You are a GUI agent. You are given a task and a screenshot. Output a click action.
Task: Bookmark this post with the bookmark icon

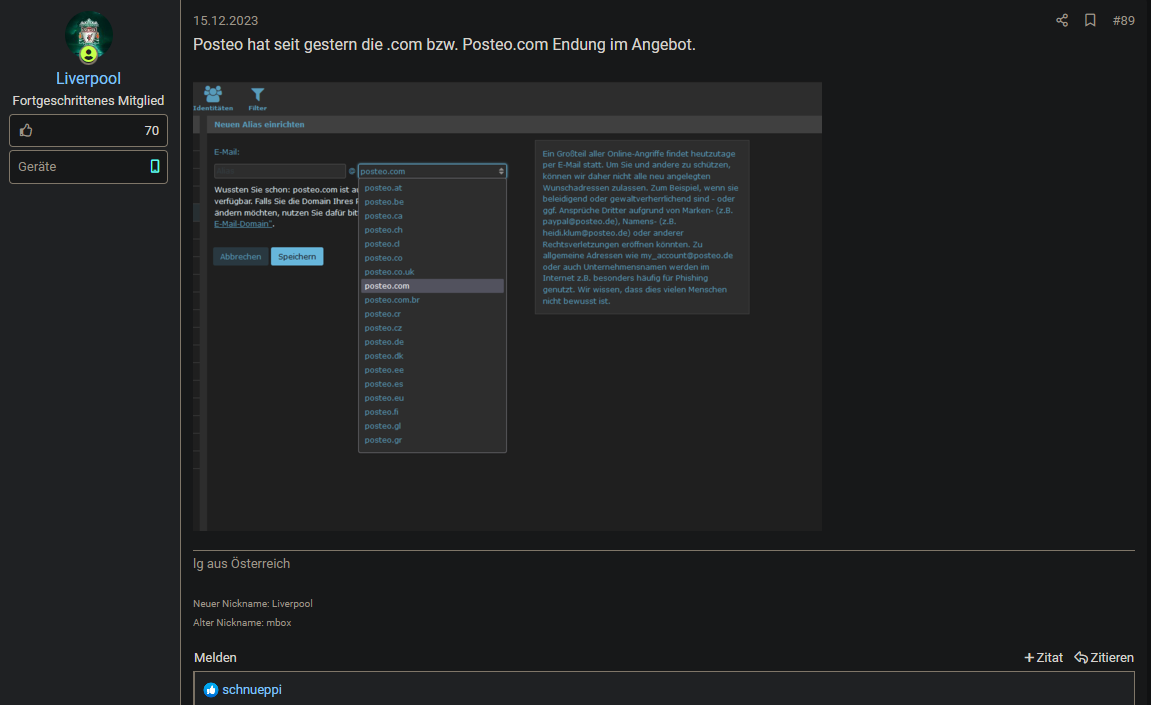(1090, 20)
